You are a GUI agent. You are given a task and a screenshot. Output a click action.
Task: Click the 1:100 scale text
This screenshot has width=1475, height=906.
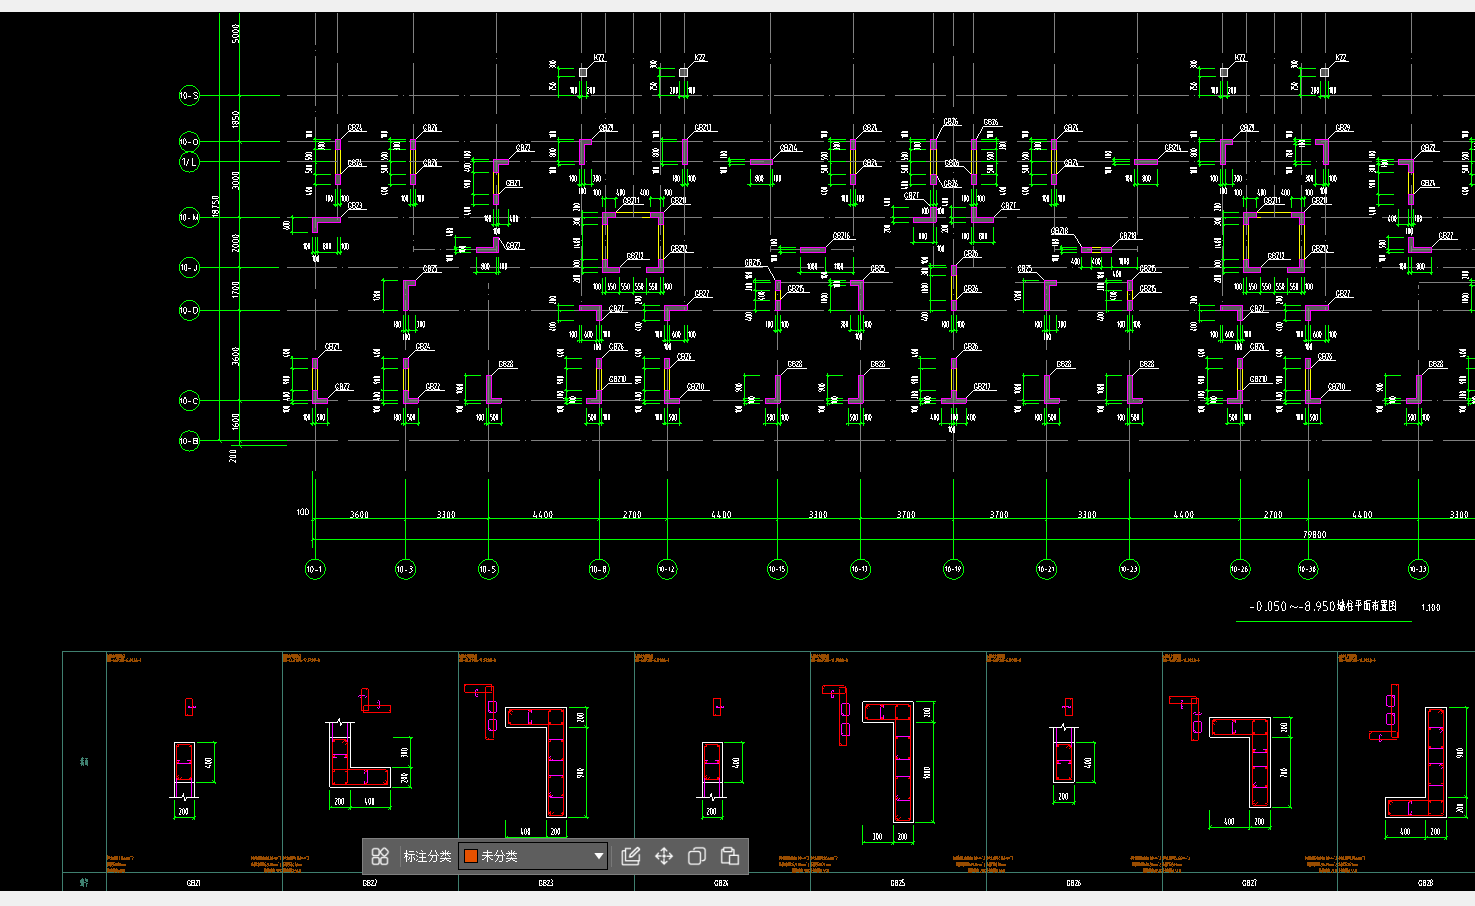tap(1431, 608)
